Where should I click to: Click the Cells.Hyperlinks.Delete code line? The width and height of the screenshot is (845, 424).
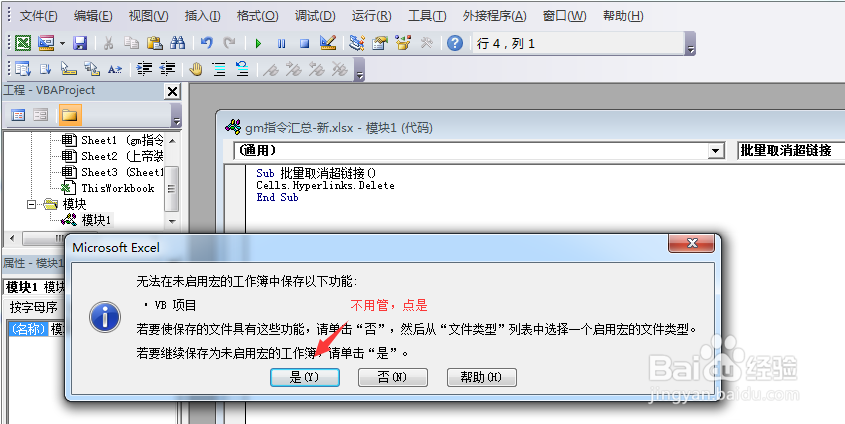point(325,185)
